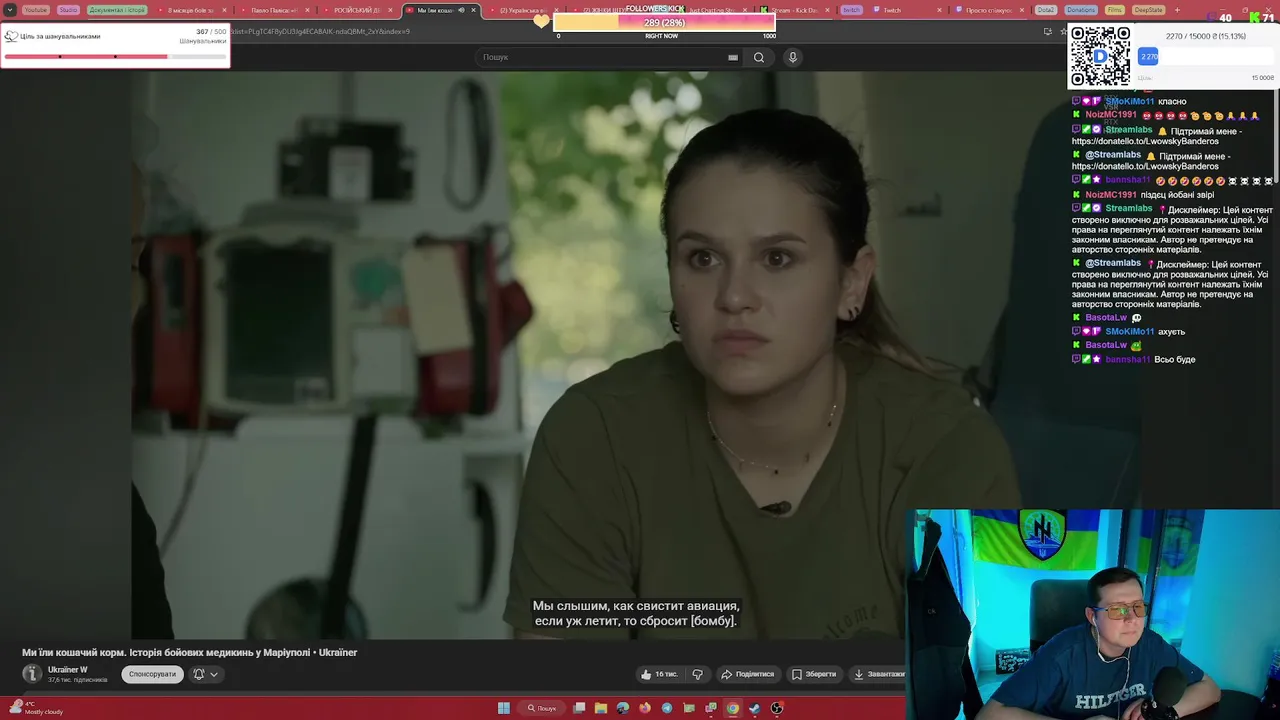Switch to the Donations browser tab
Image resolution: width=1280 pixels, height=720 pixels.
click(1081, 10)
